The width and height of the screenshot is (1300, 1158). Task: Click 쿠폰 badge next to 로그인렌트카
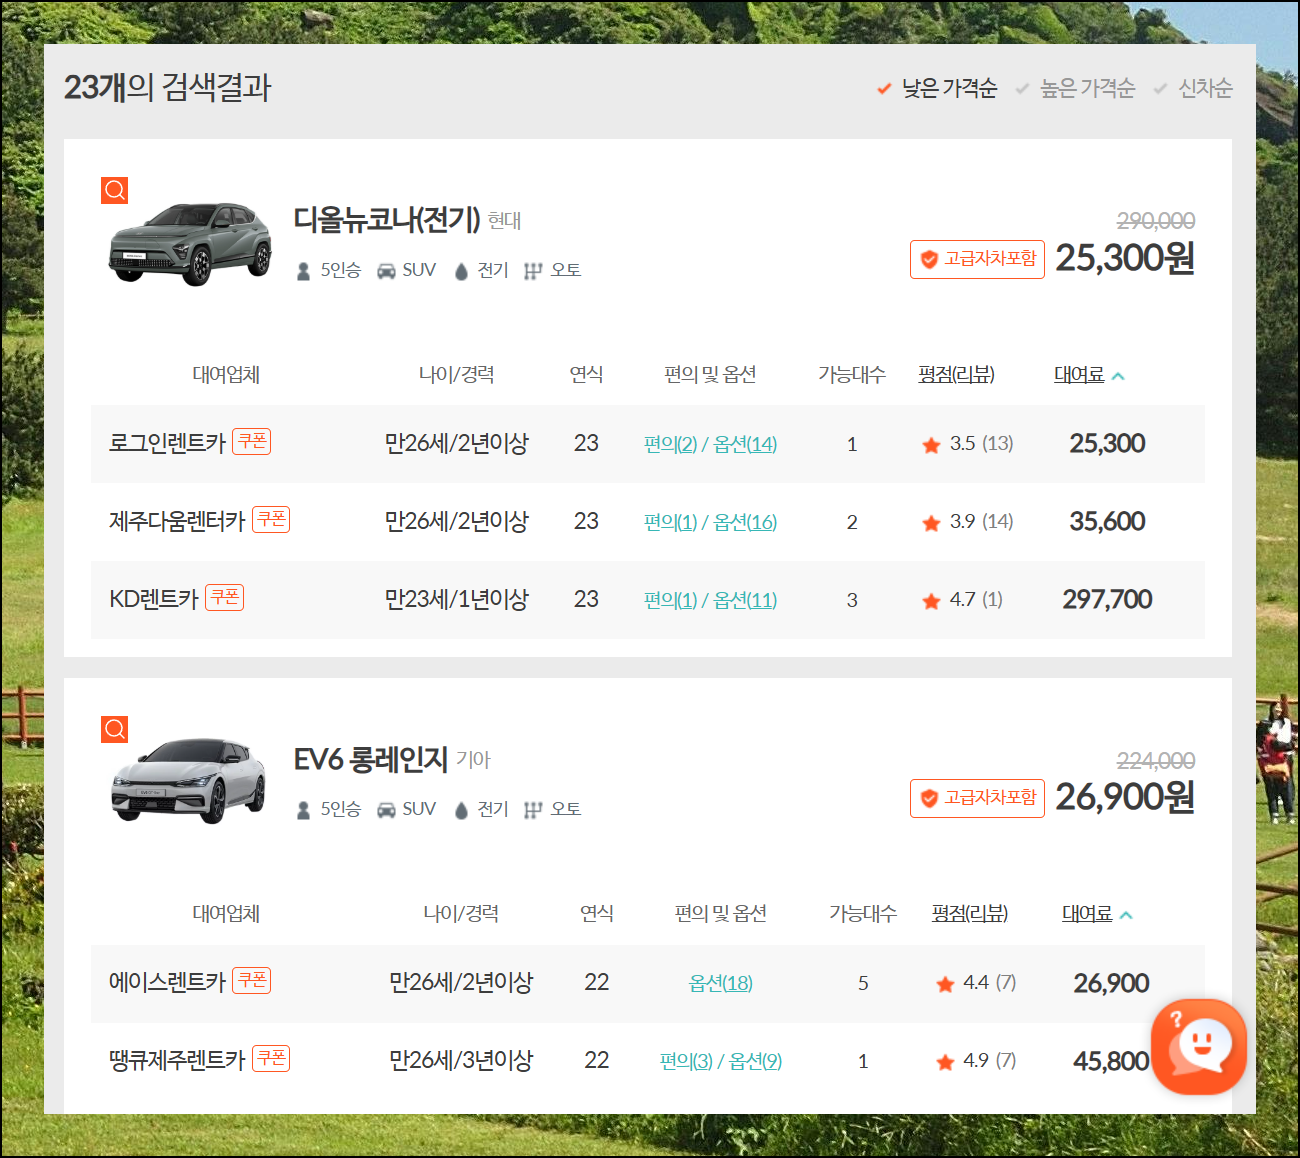pyautogui.click(x=252, y=441)
